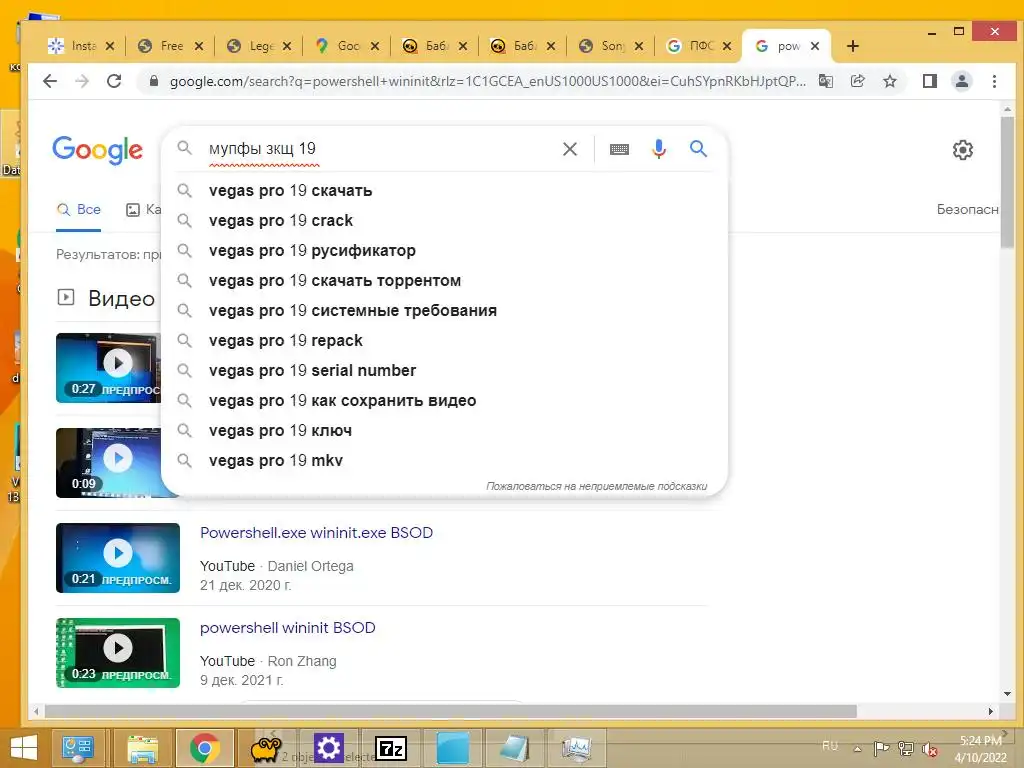Click in the Google search input field
The height and width of the screenshot is (768, 1024).
[x=379, y=149]
